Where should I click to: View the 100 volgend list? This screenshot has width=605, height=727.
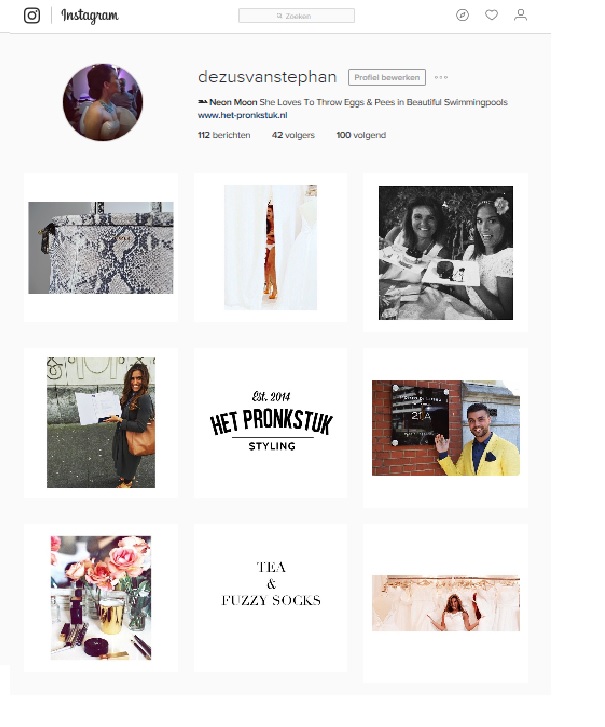(361, 135)
